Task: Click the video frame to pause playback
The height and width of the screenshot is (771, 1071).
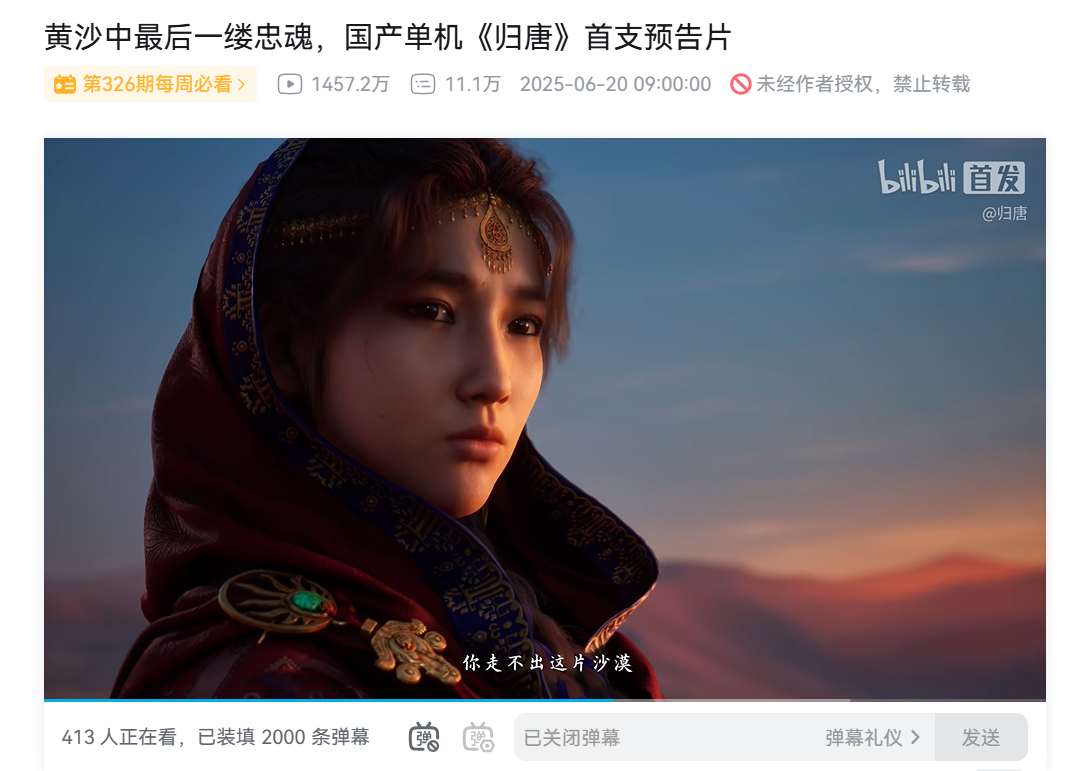Action: [x=544, y=418]
